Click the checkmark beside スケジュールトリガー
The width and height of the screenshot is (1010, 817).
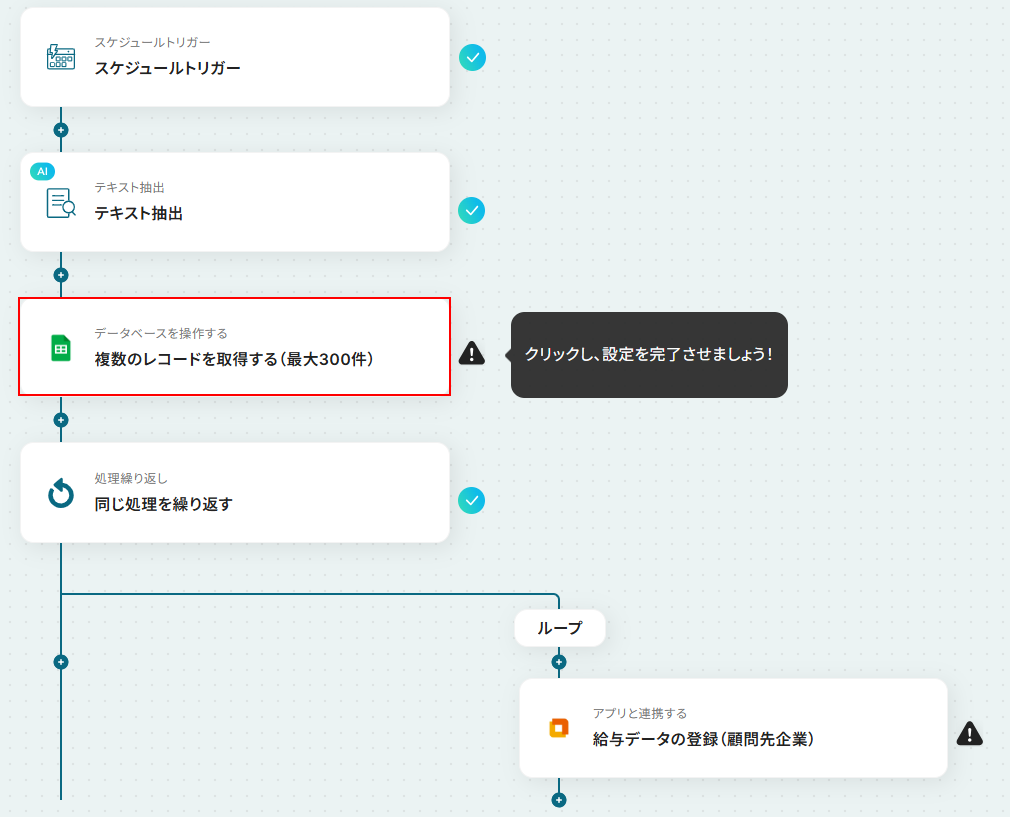[x=472, y=57]
